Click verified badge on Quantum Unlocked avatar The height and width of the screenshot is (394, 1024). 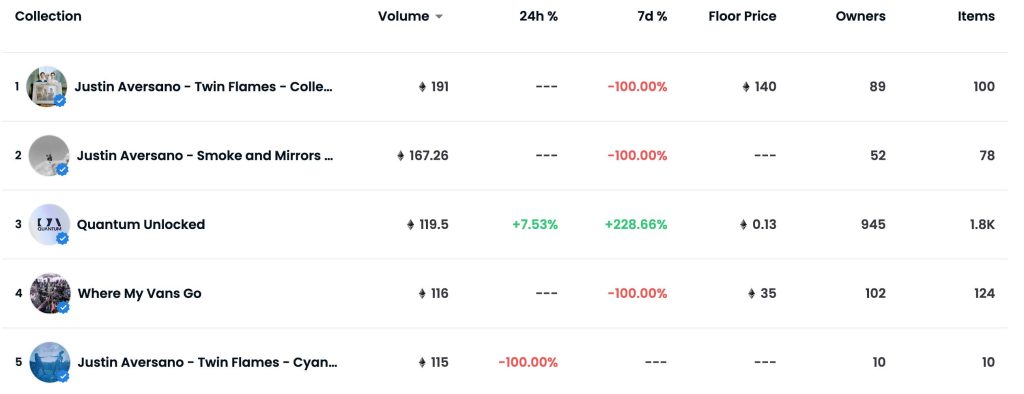62,238
